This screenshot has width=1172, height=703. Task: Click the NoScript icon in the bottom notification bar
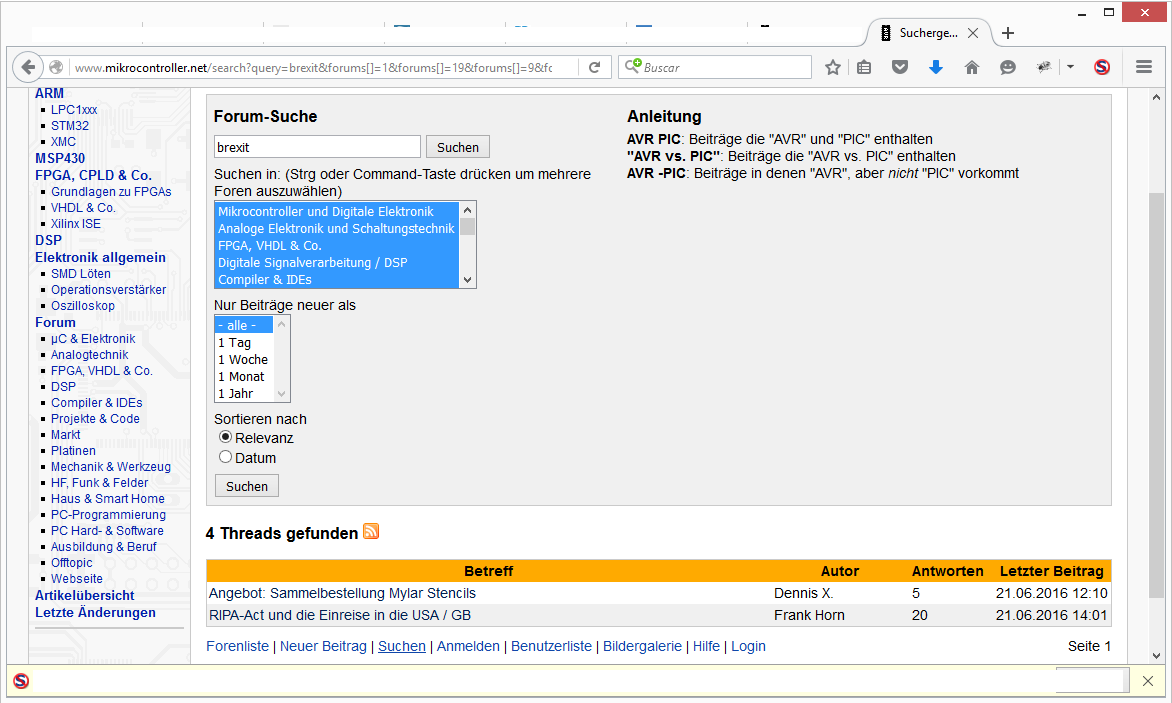[x=21, y=681]
